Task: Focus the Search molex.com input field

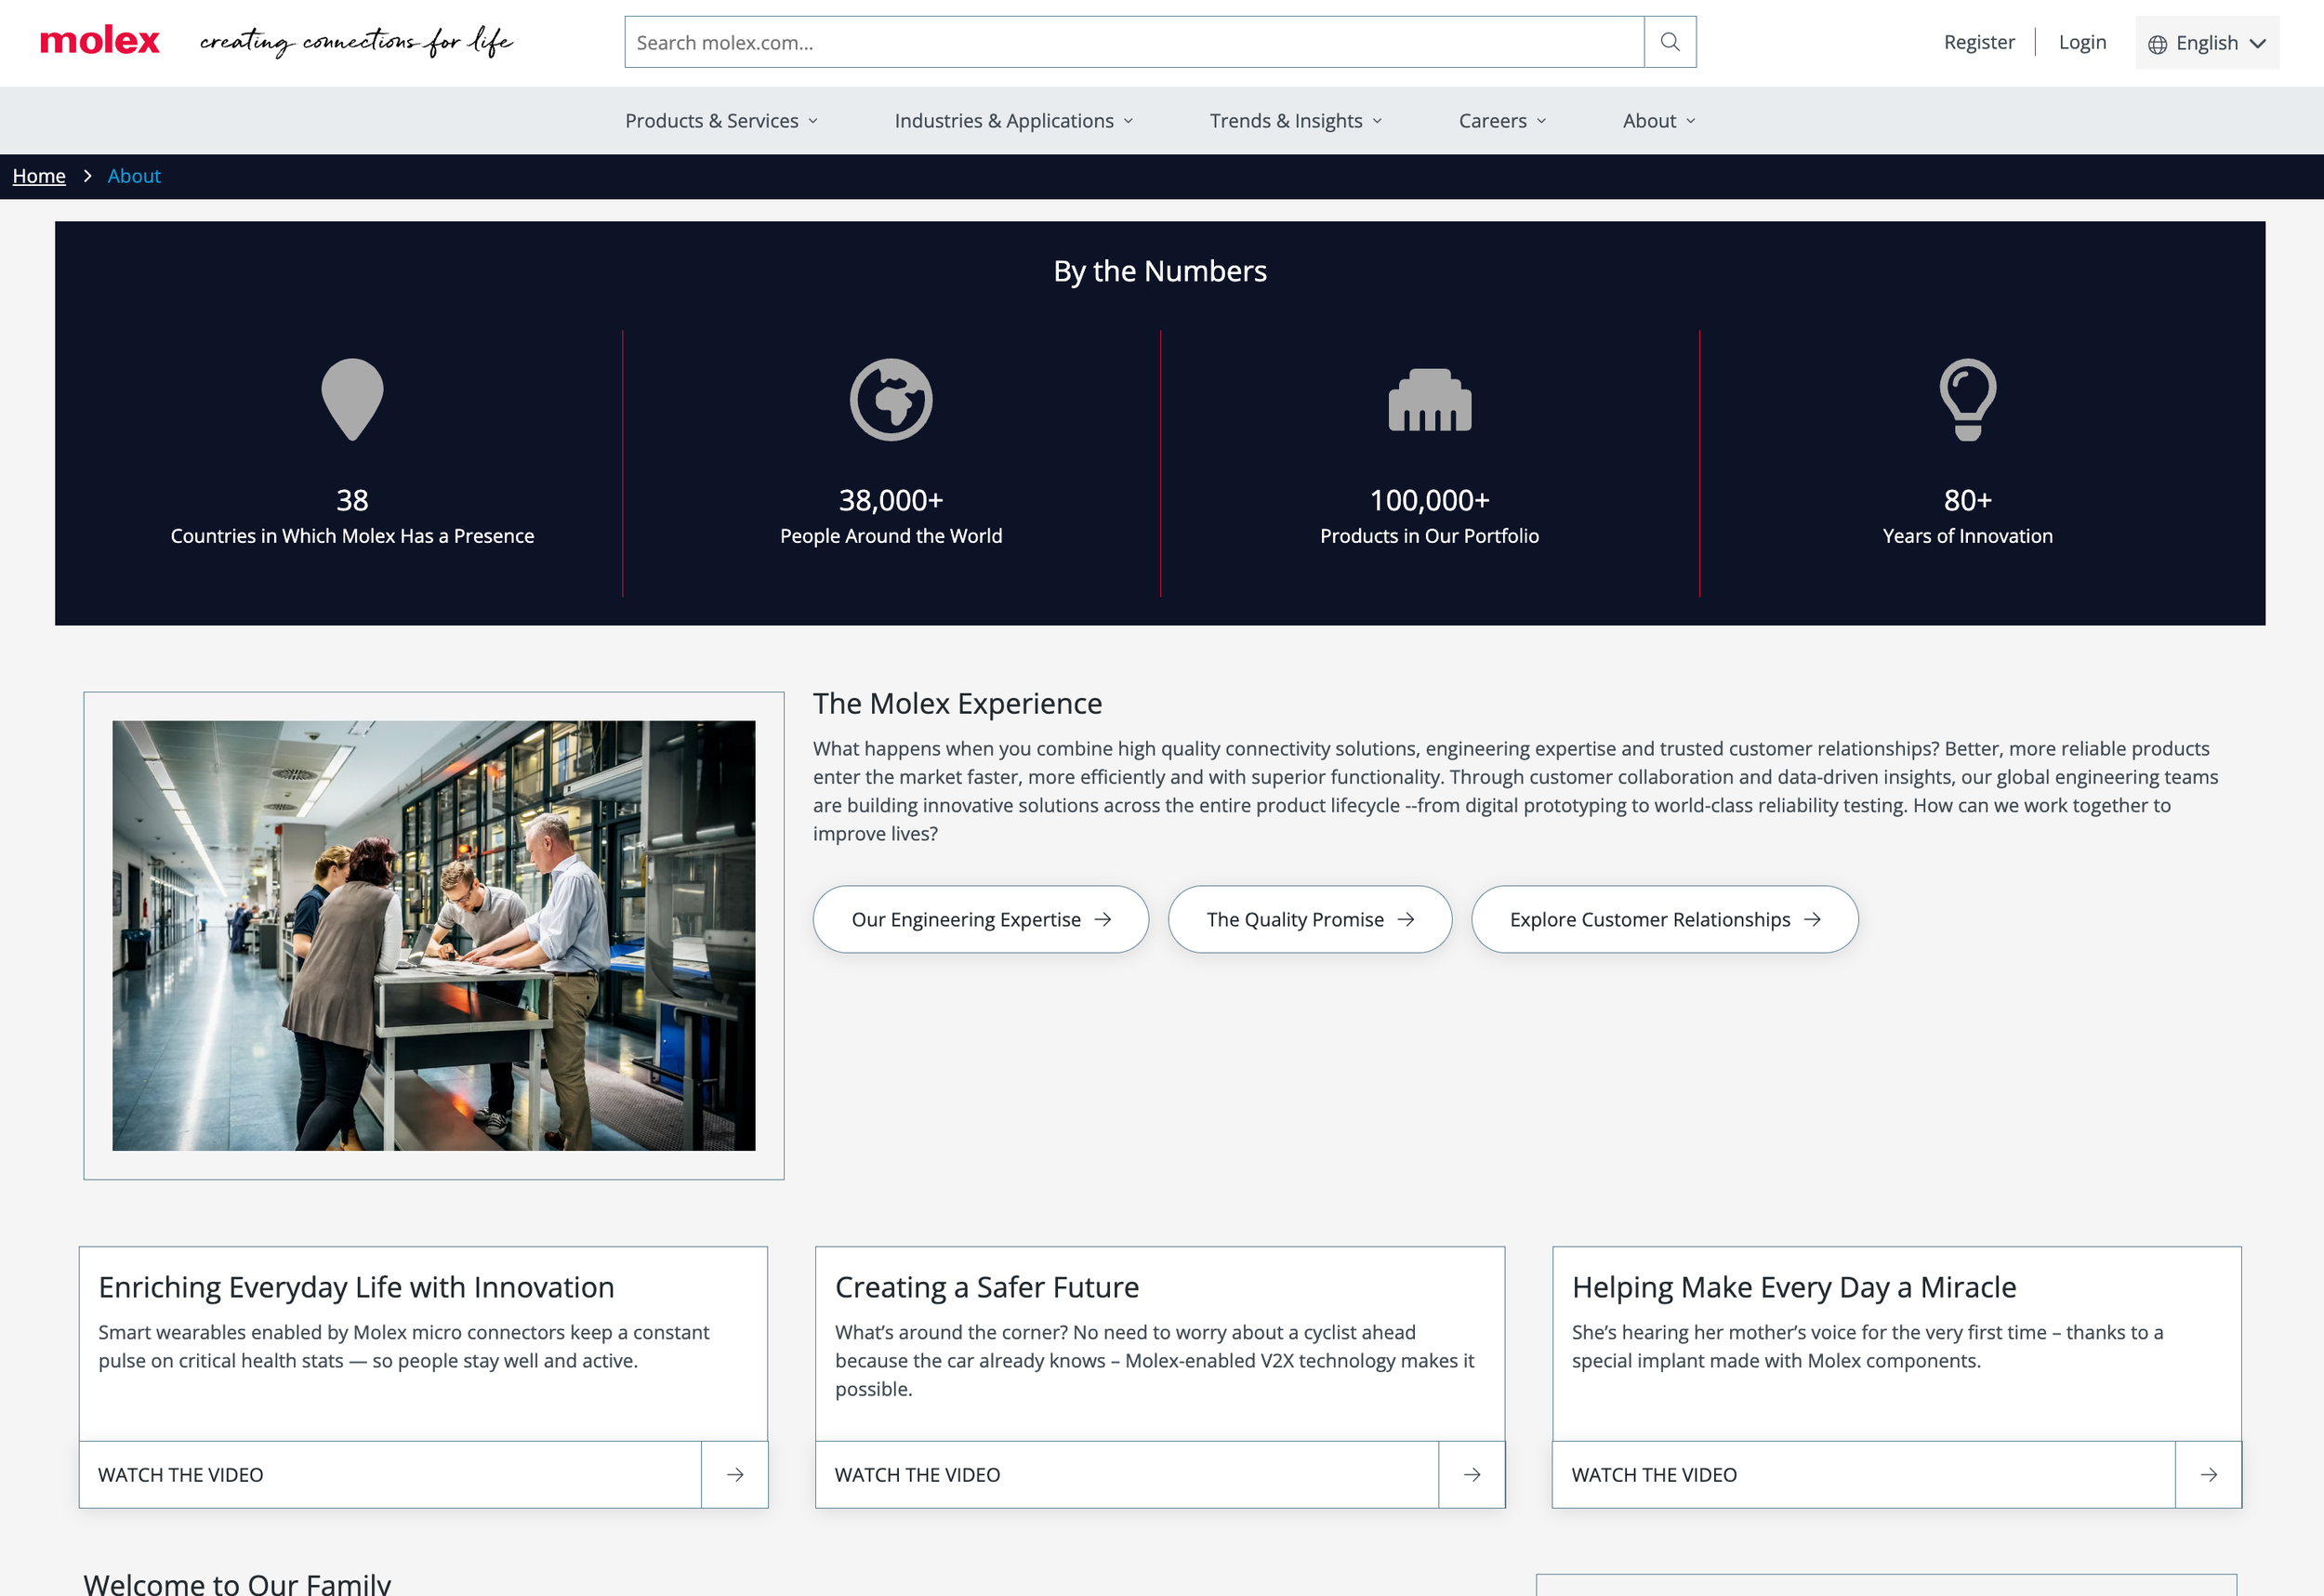Action: [x=1135, y=42]
